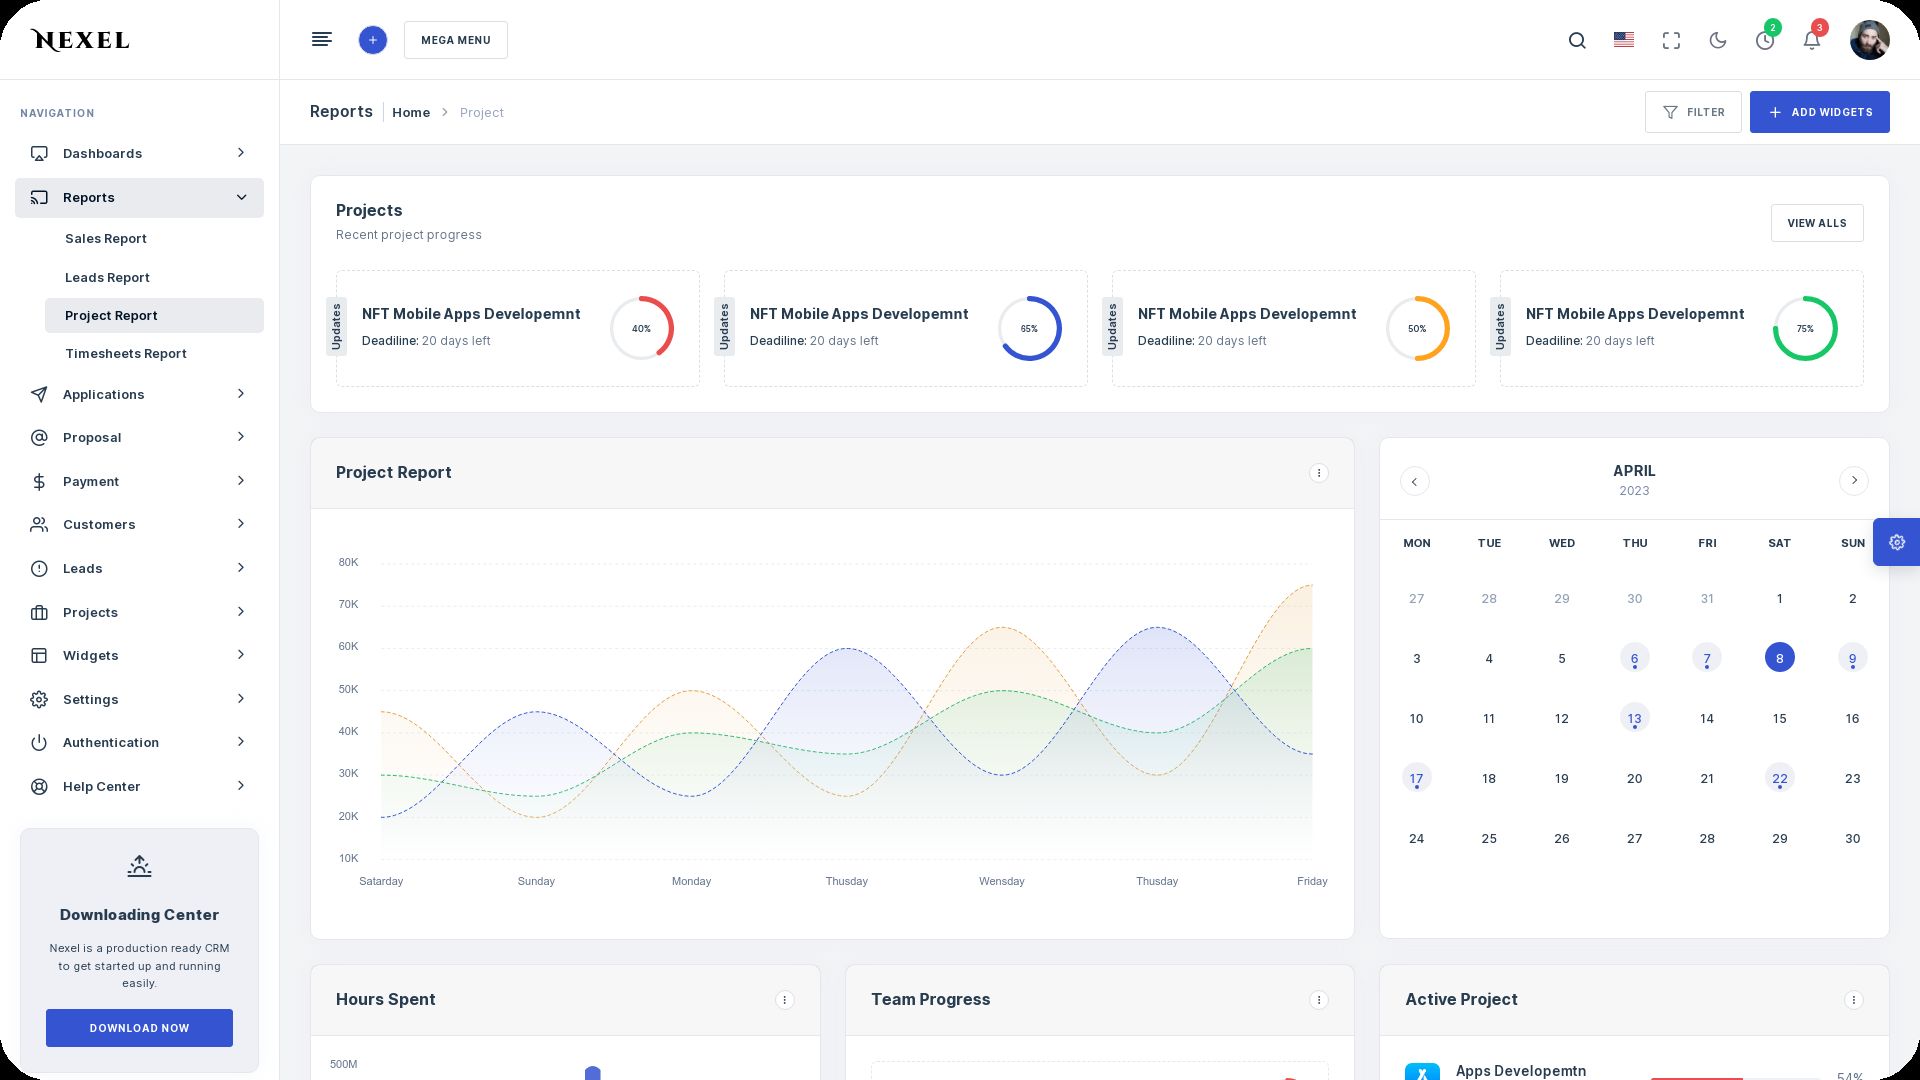Select April 13 on the calendar
The image size is (1920, 1080).
tap(1634, 718)
